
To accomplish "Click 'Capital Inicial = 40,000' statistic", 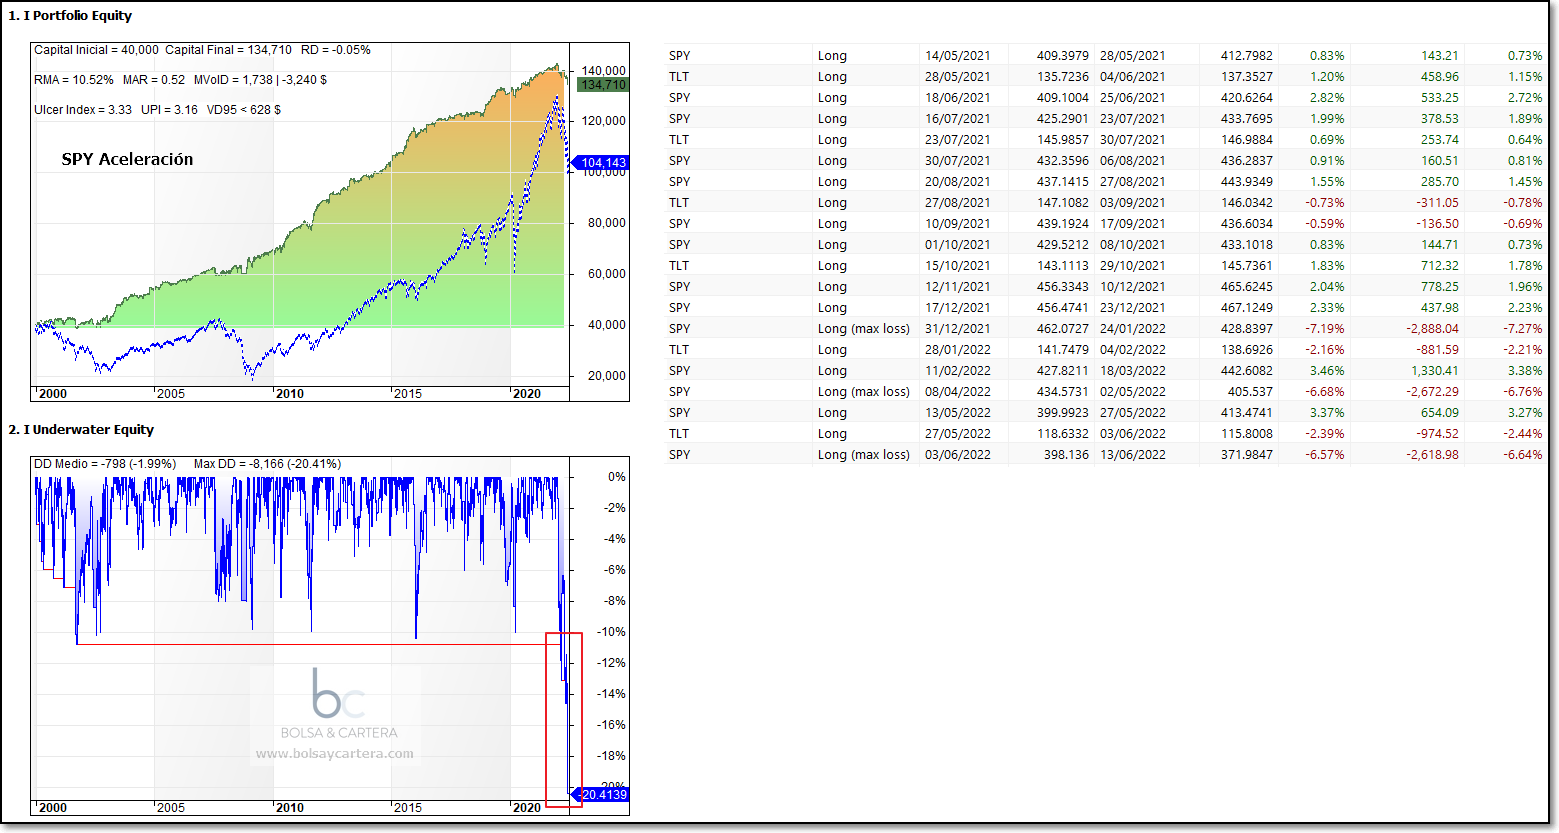I will [96, 50].
